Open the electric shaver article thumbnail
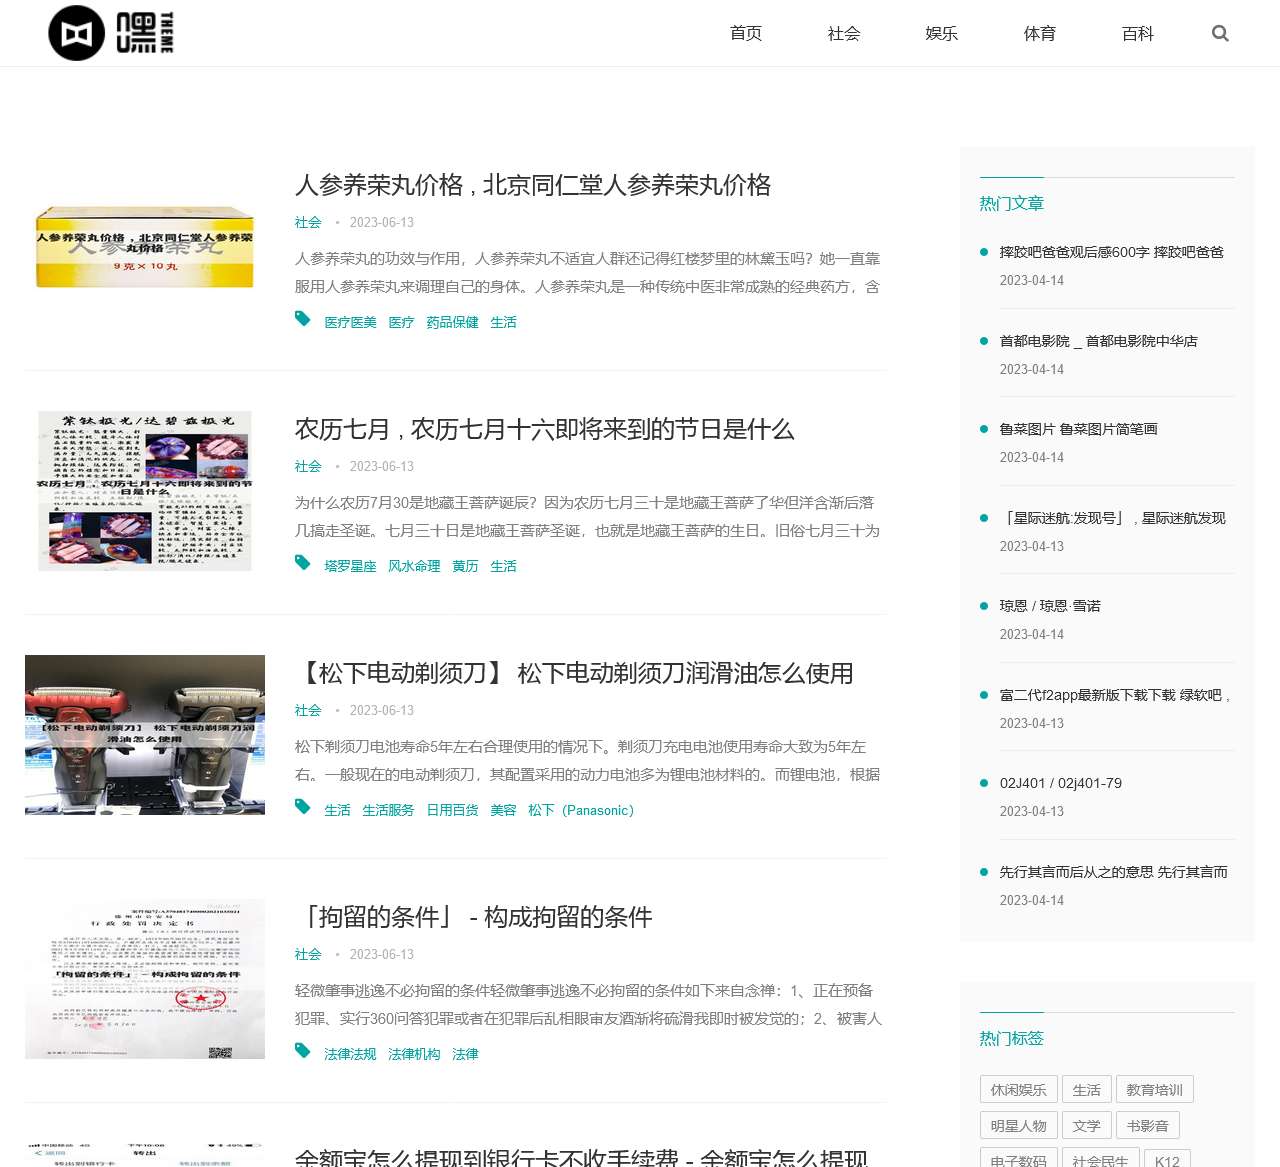Image resolution: width=1280 pixels, height=1167 pixels. tap(145, 735)
